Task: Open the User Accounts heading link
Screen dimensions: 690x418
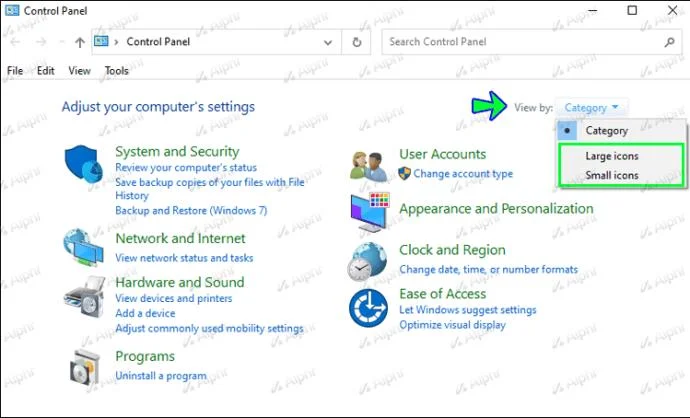Action: click(443, 154)
